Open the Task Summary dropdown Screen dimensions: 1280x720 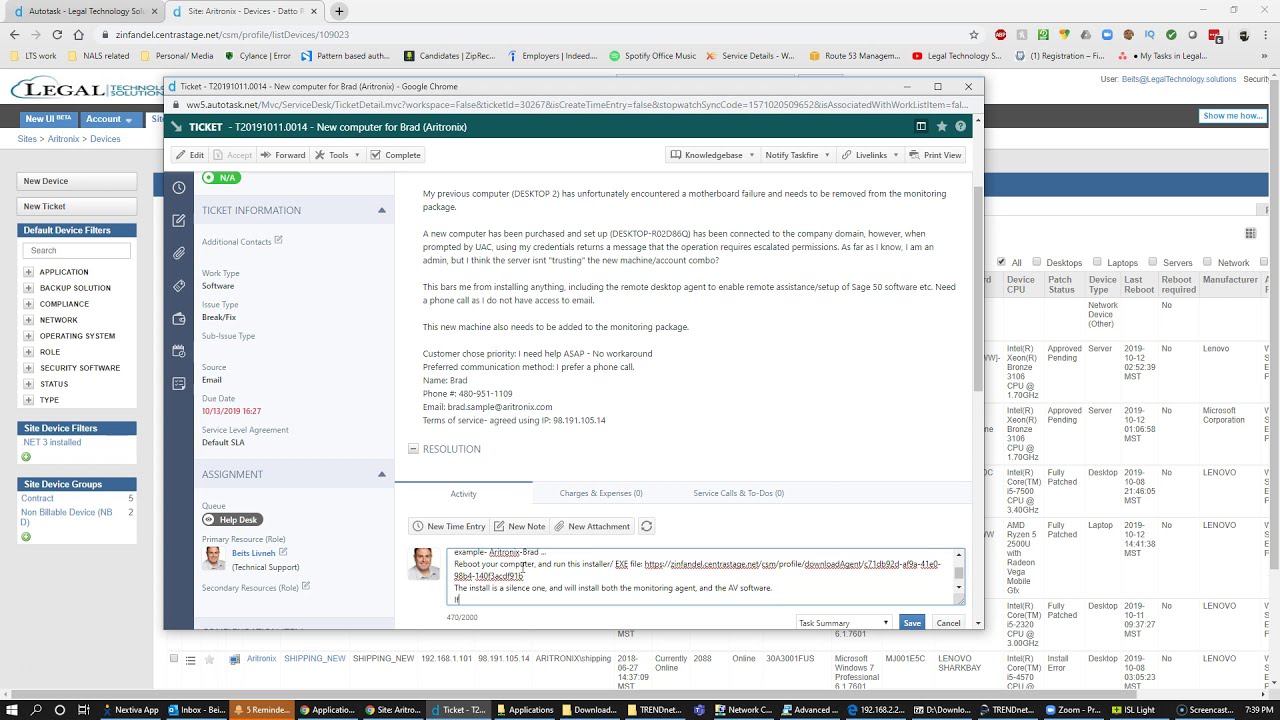[843, 623]
